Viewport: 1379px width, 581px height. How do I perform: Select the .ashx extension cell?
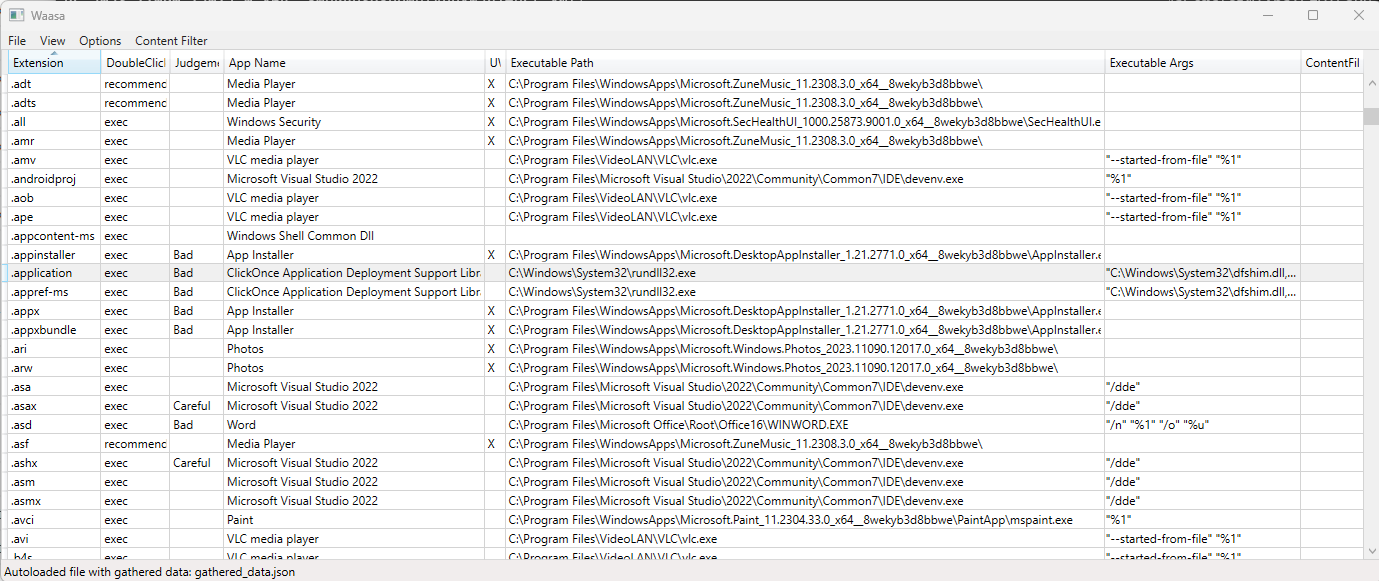click(54, 463)
